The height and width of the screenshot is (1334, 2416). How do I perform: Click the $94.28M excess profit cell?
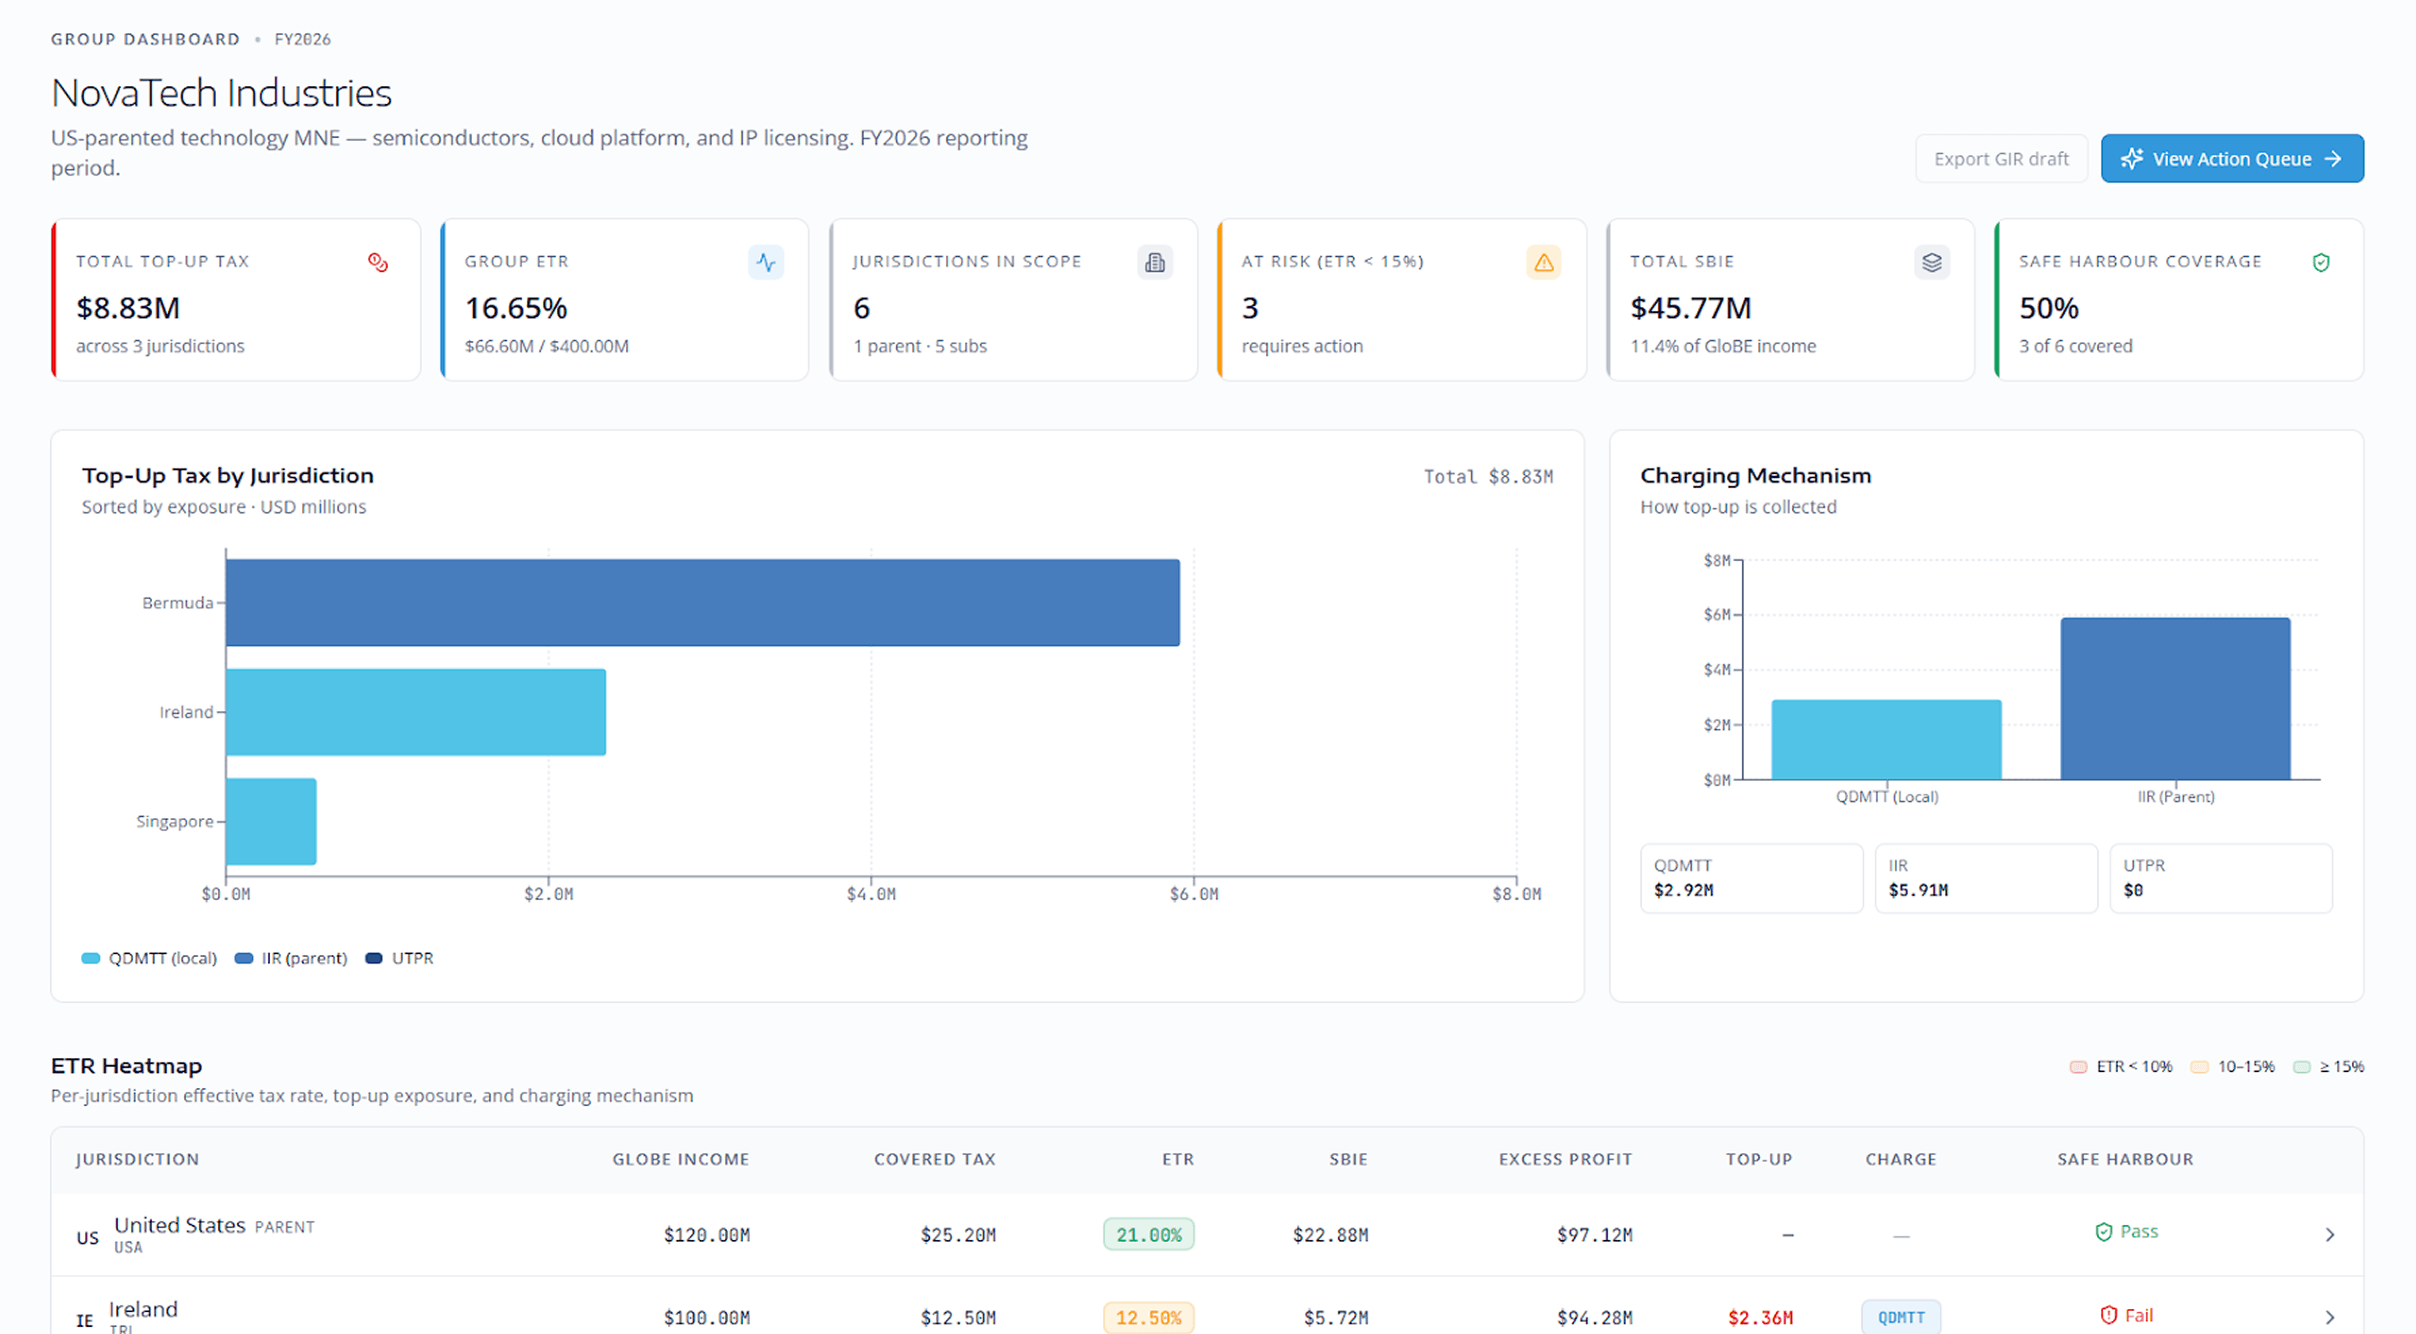pos(1595,1318)
